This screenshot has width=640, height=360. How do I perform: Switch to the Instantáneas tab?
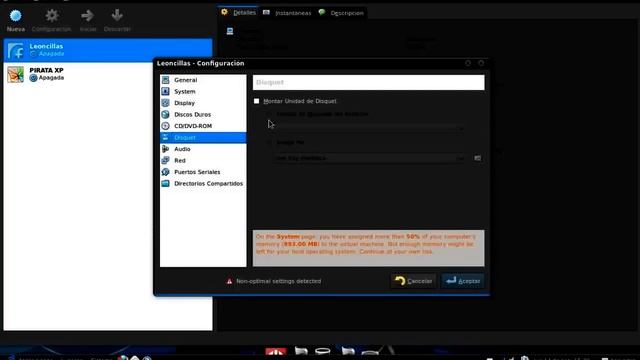point(287,13)
